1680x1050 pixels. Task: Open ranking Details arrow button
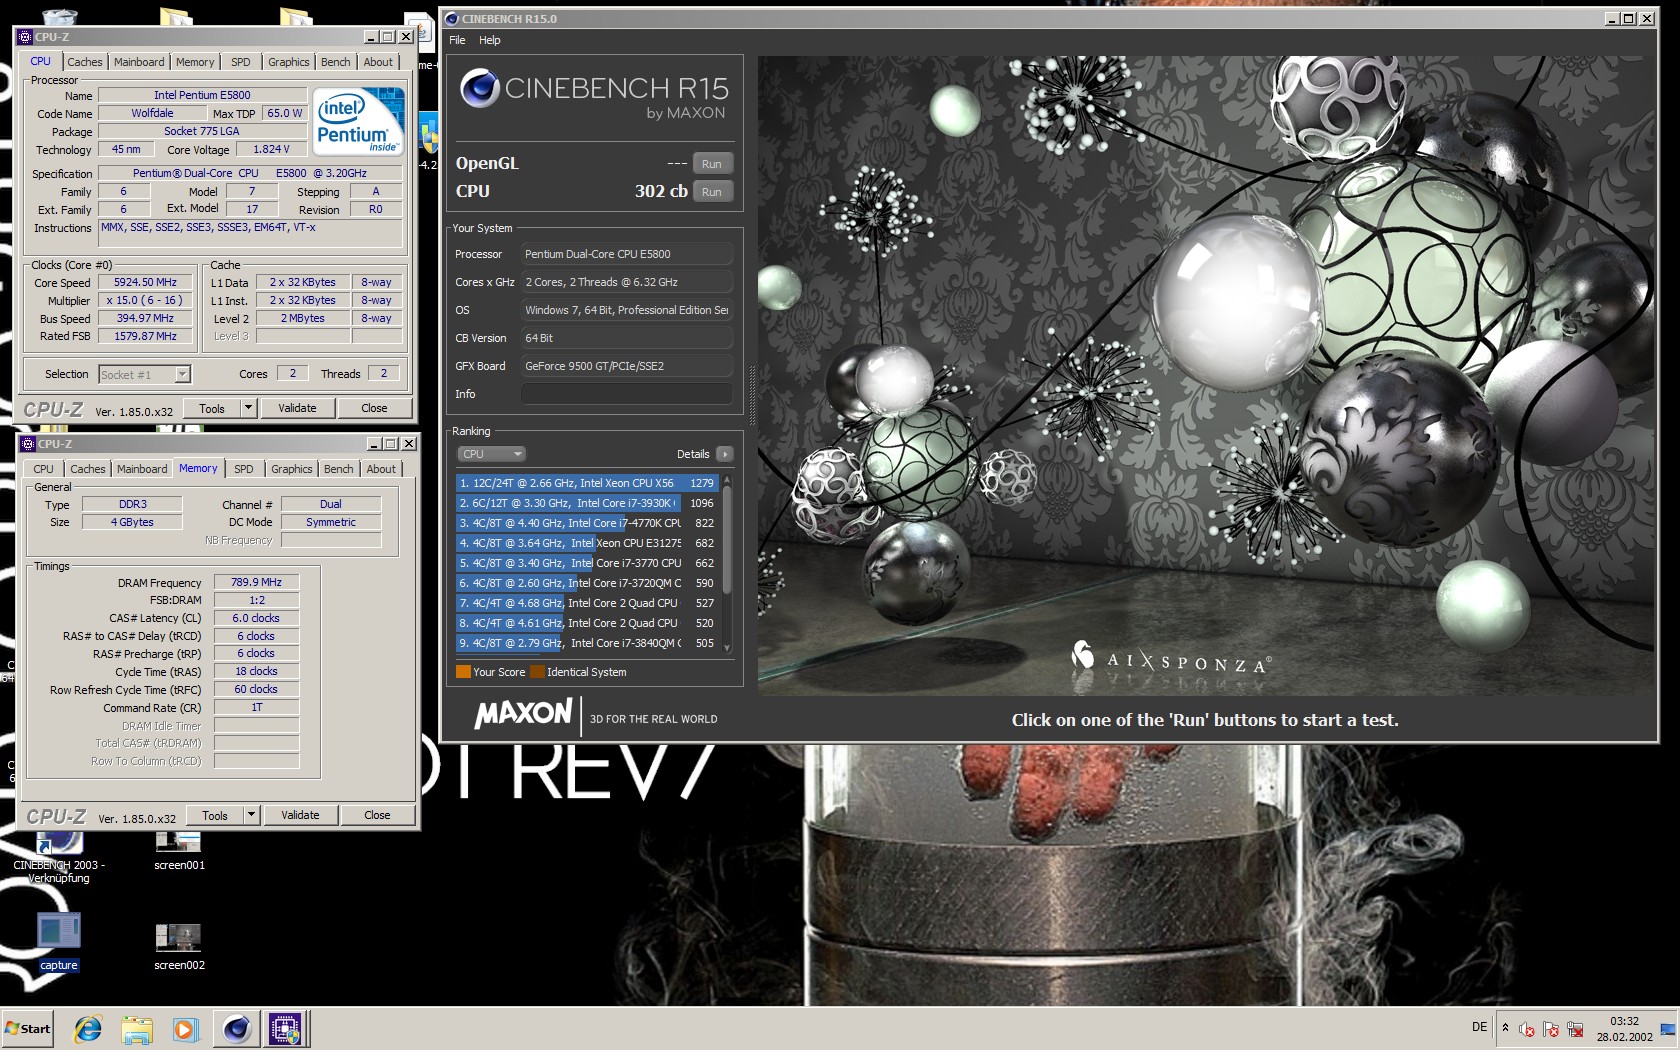(725, 454)
